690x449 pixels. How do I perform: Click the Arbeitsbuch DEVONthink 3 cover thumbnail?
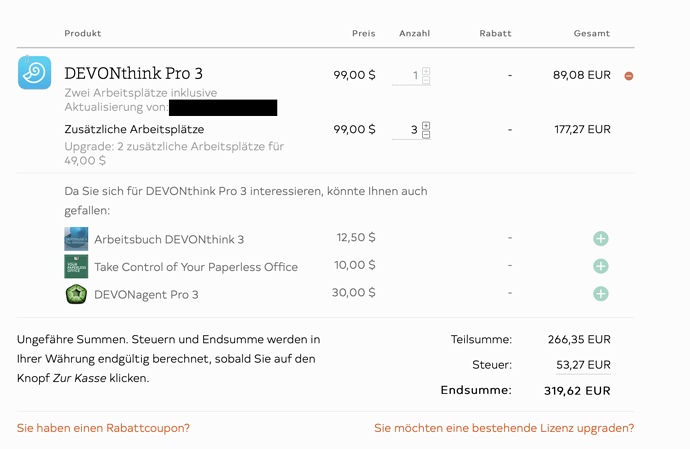click(x=76, y=239)
